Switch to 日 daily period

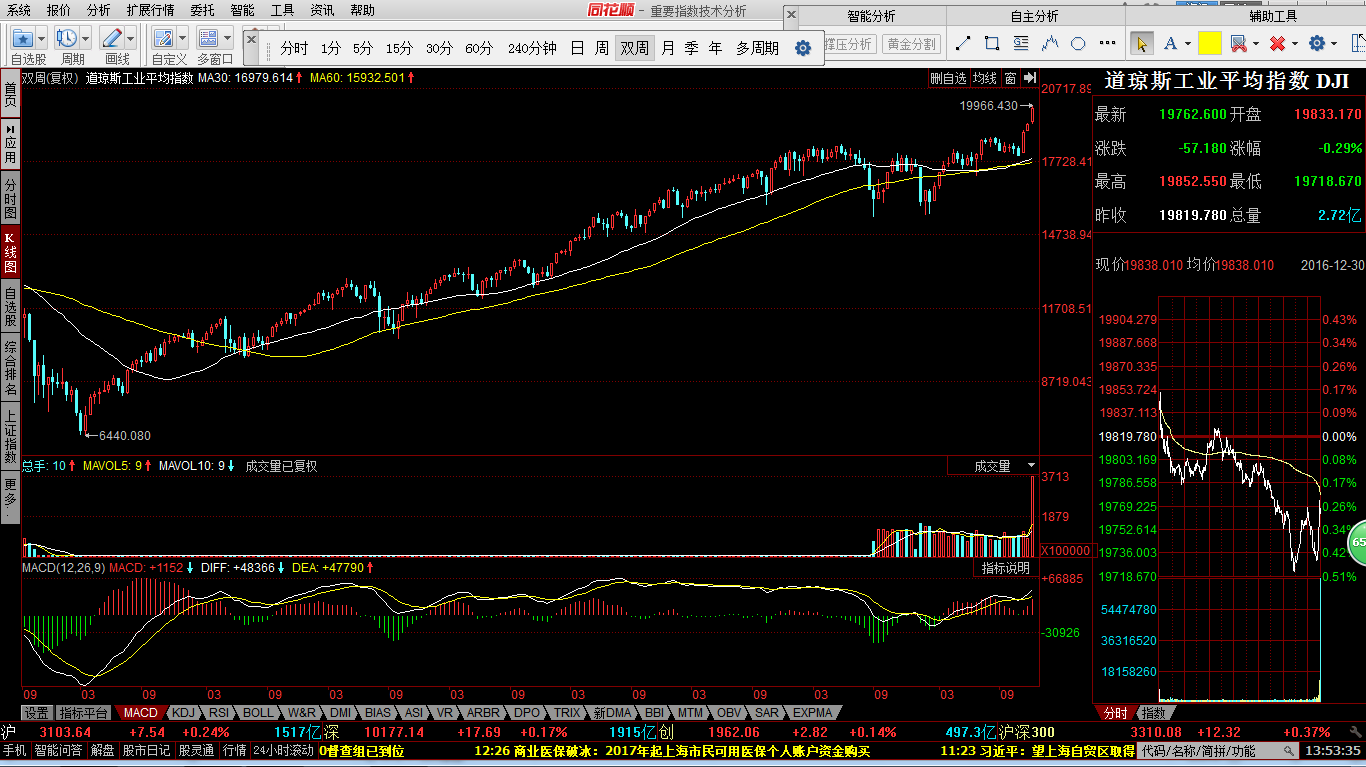(577, 48)
